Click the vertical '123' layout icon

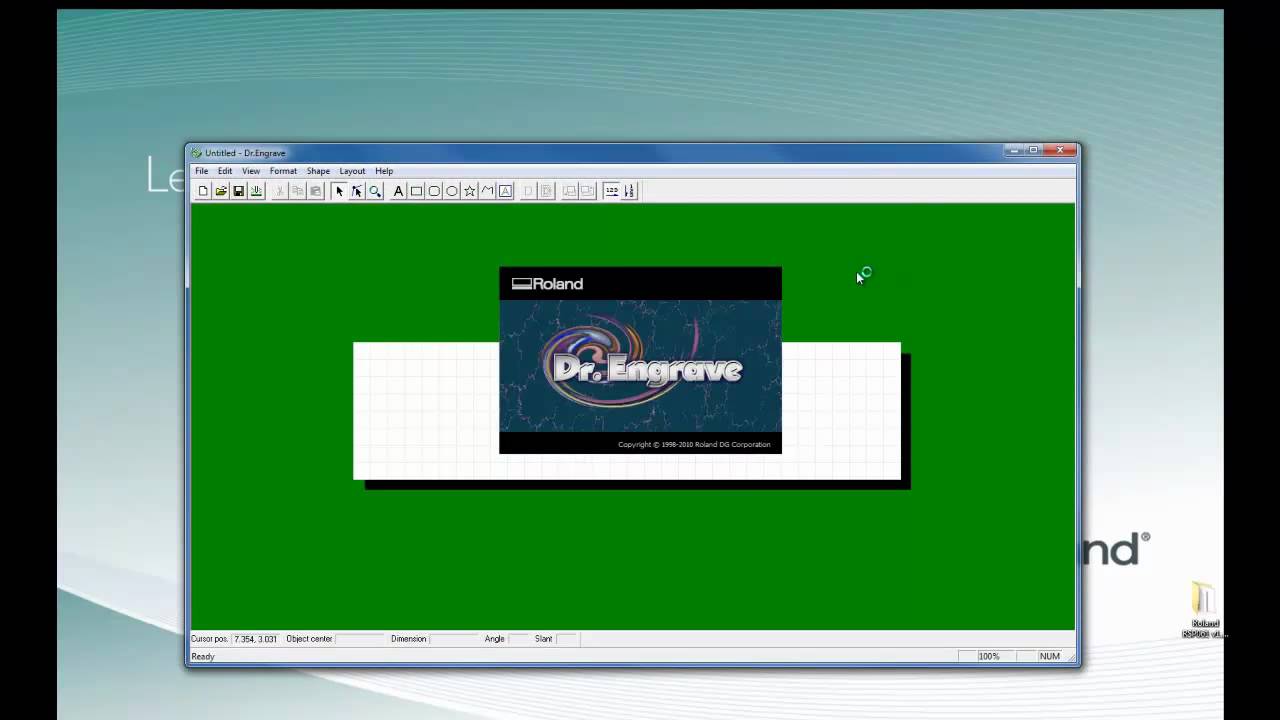point(629,191)
